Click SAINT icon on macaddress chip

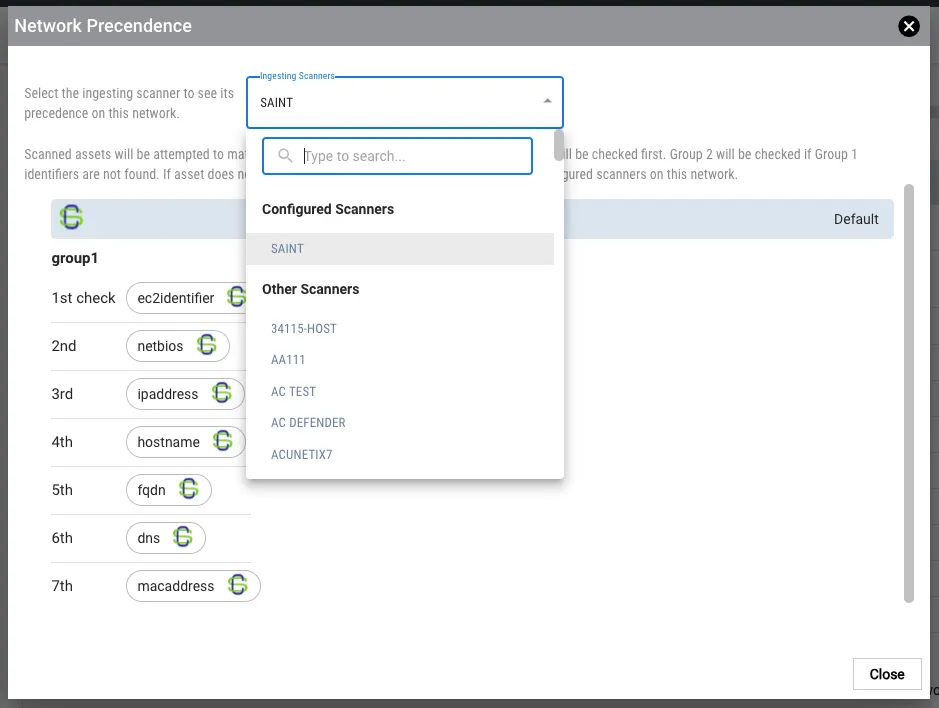[x=238, y=585]
